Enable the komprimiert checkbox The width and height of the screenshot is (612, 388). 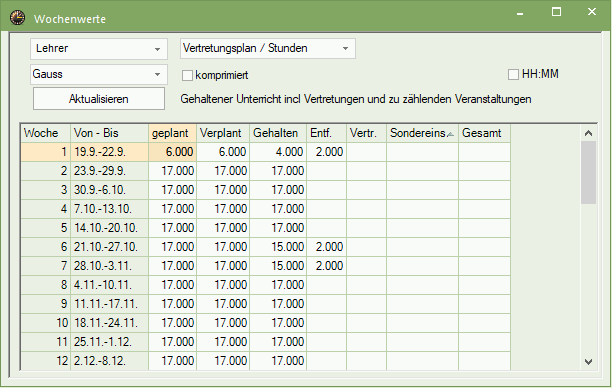(187, 75)
